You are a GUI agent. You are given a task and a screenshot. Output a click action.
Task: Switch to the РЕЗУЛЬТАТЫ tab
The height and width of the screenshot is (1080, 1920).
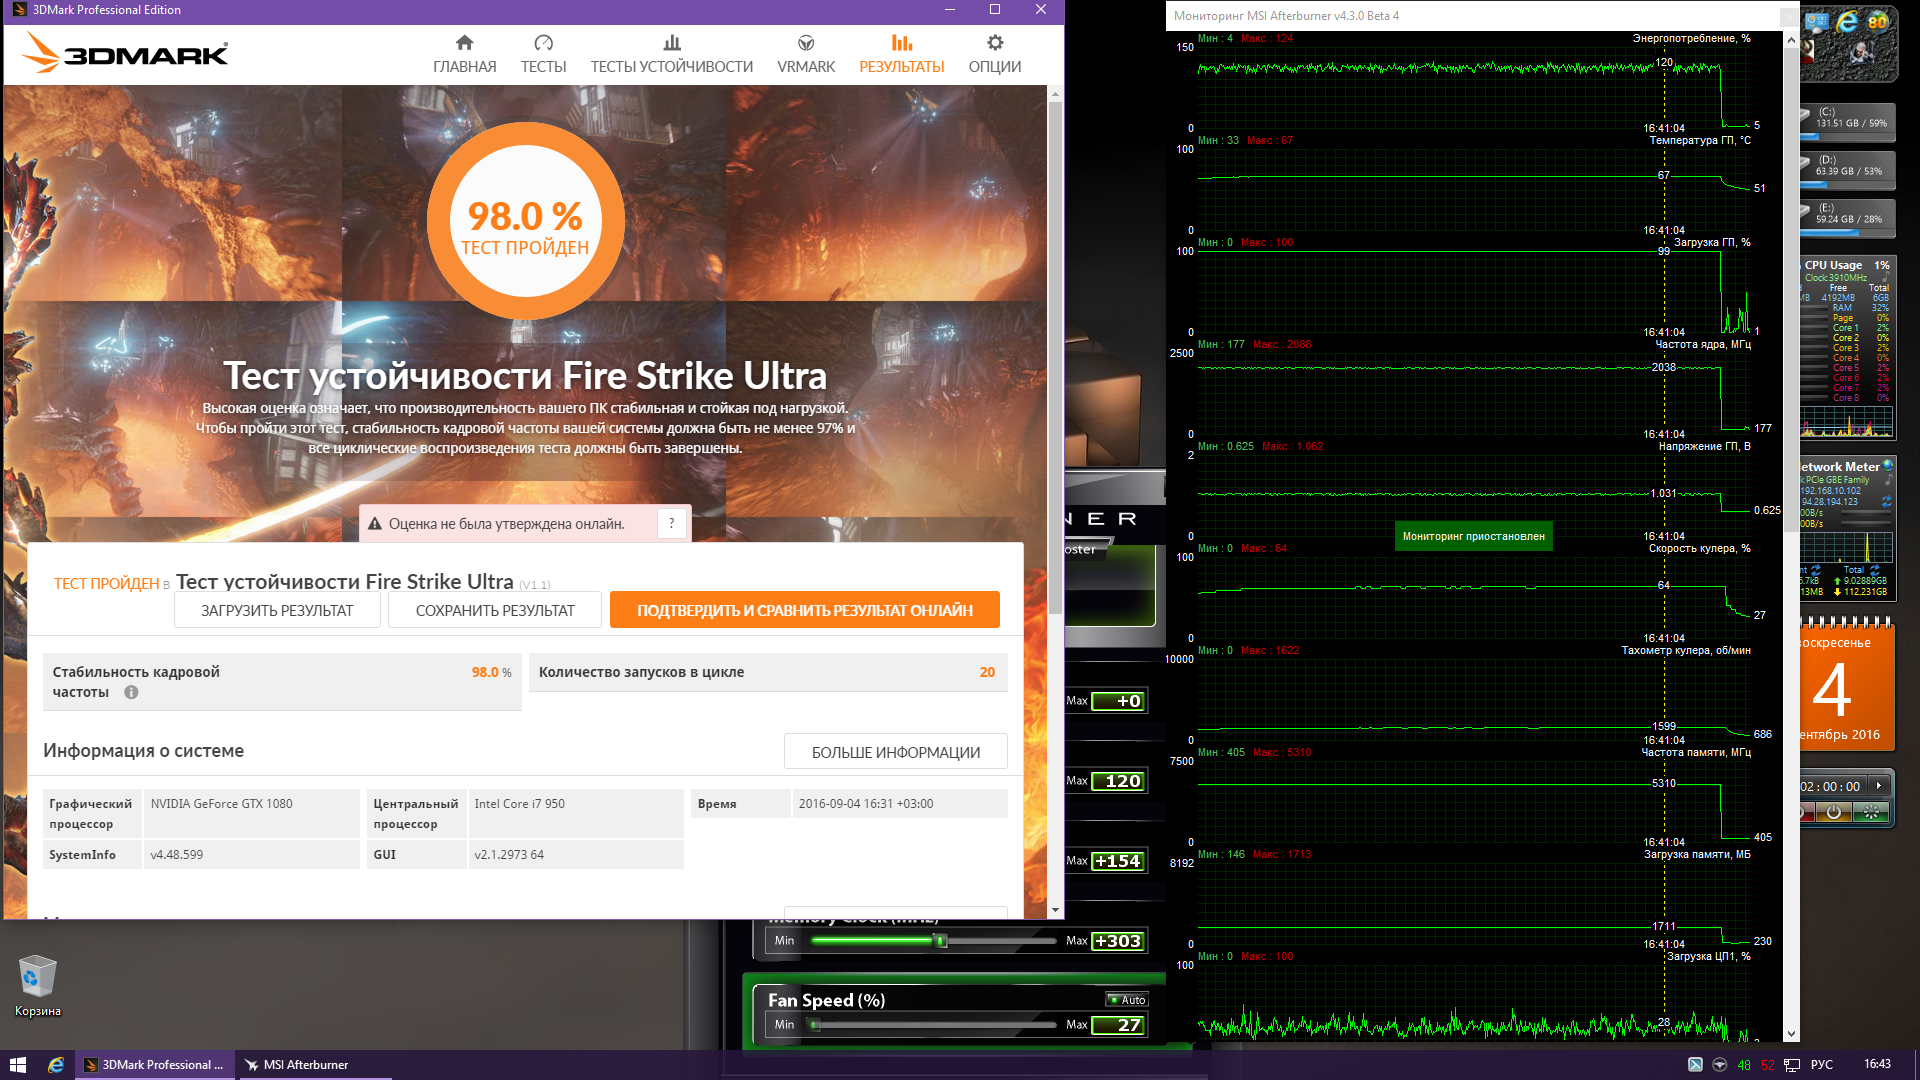901,54
